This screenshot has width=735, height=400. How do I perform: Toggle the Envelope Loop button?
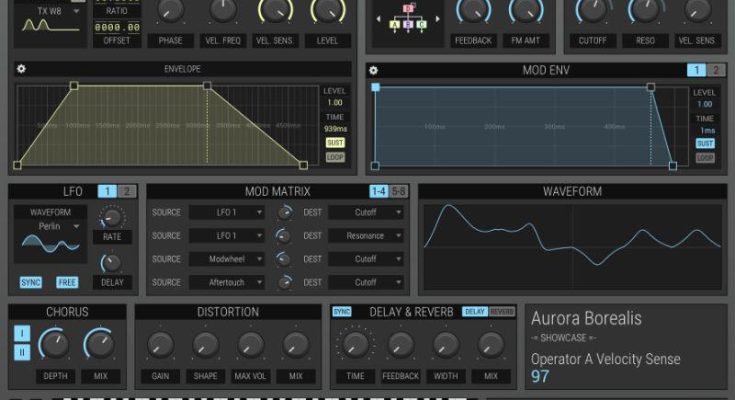[334, 158]
